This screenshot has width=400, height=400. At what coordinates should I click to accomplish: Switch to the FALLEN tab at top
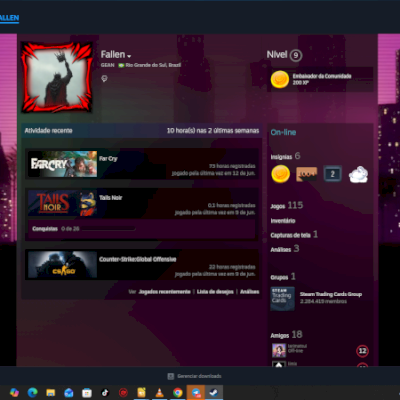point(9,18)
